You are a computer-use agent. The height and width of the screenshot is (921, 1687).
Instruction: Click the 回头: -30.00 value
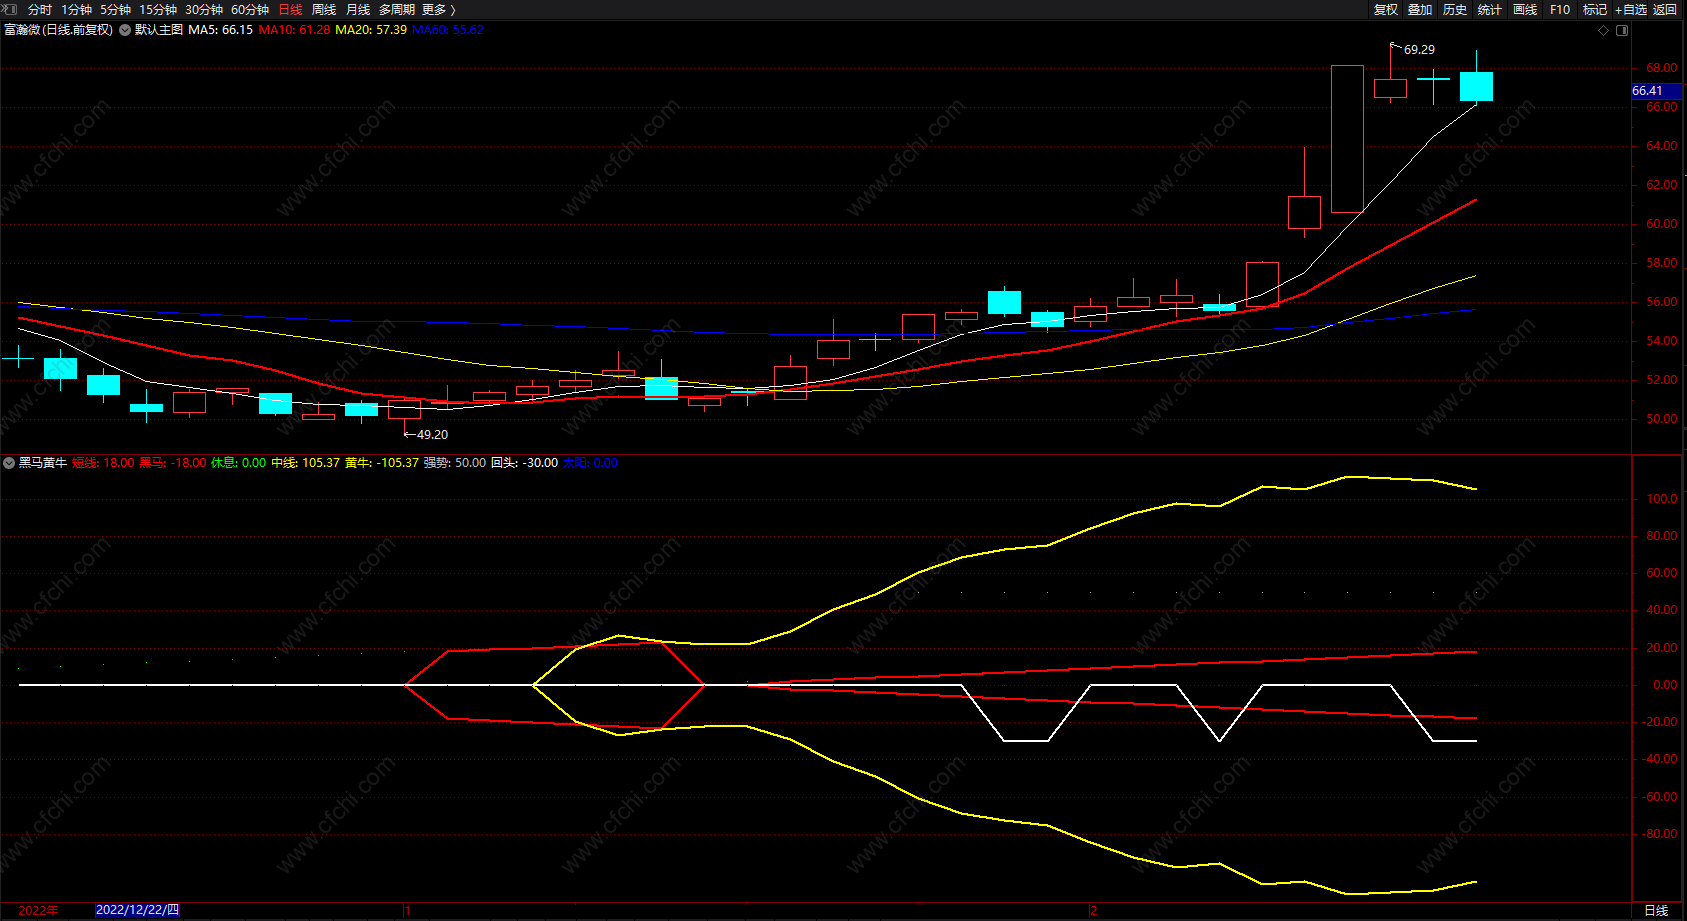[525, 463]
